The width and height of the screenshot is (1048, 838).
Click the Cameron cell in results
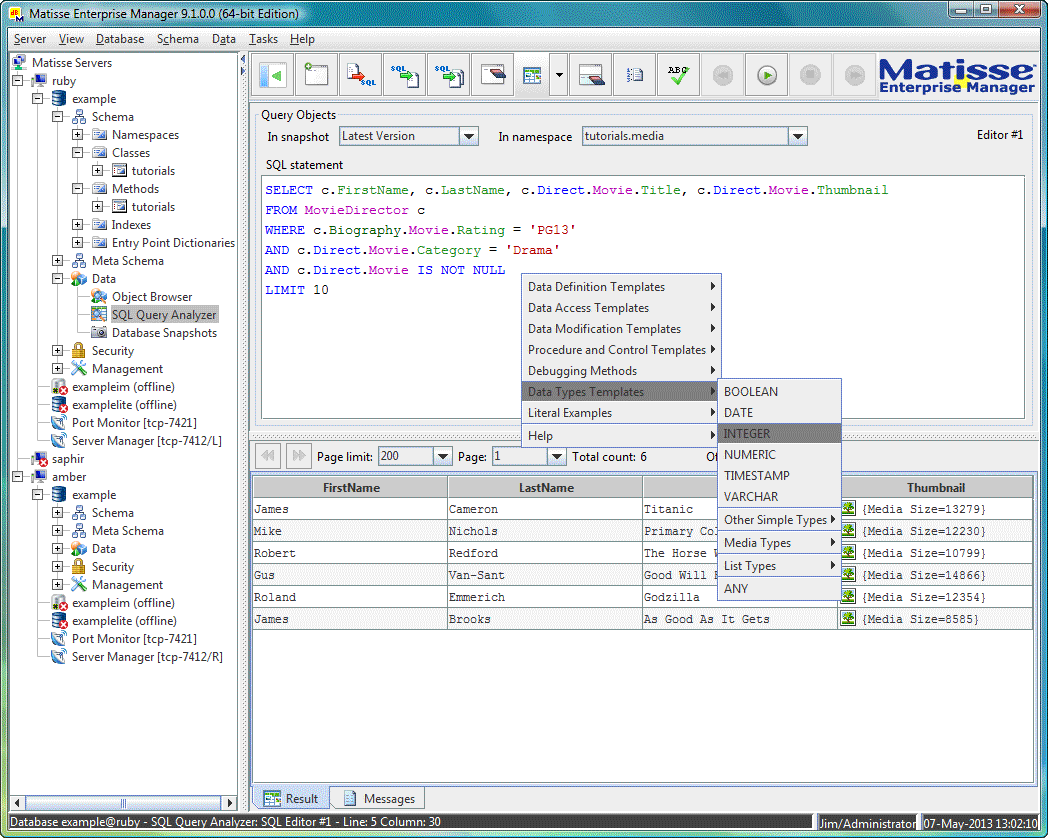click(x=545, y=509)
